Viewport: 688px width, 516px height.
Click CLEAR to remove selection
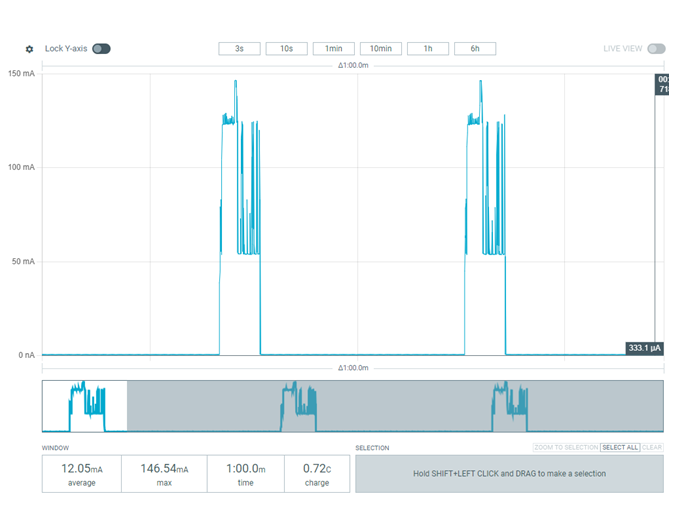[652, 448]
